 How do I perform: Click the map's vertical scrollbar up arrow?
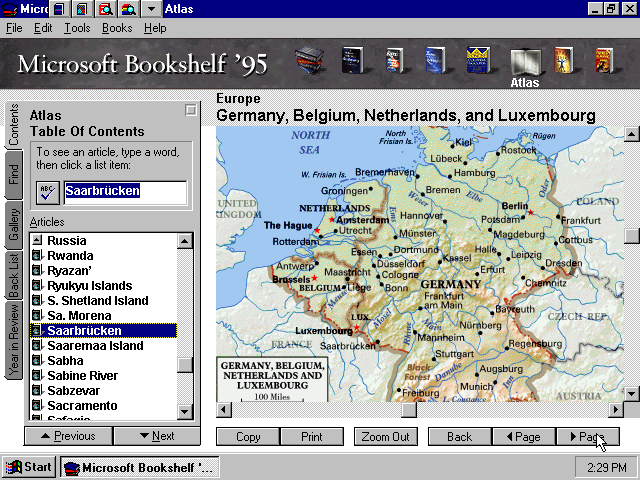(x=631, y=133)
